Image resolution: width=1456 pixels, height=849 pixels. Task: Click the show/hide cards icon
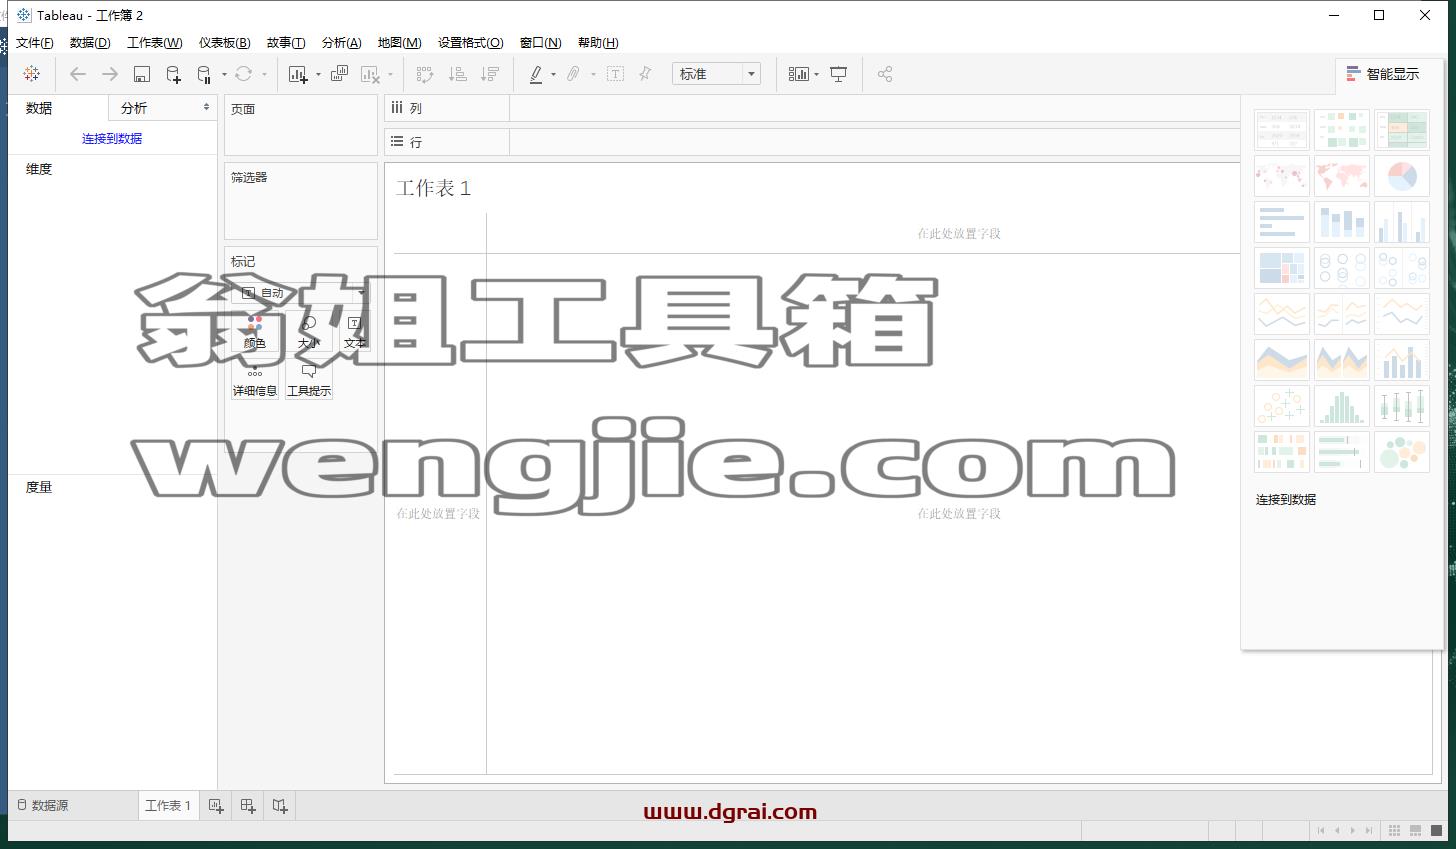coord(798,74)
